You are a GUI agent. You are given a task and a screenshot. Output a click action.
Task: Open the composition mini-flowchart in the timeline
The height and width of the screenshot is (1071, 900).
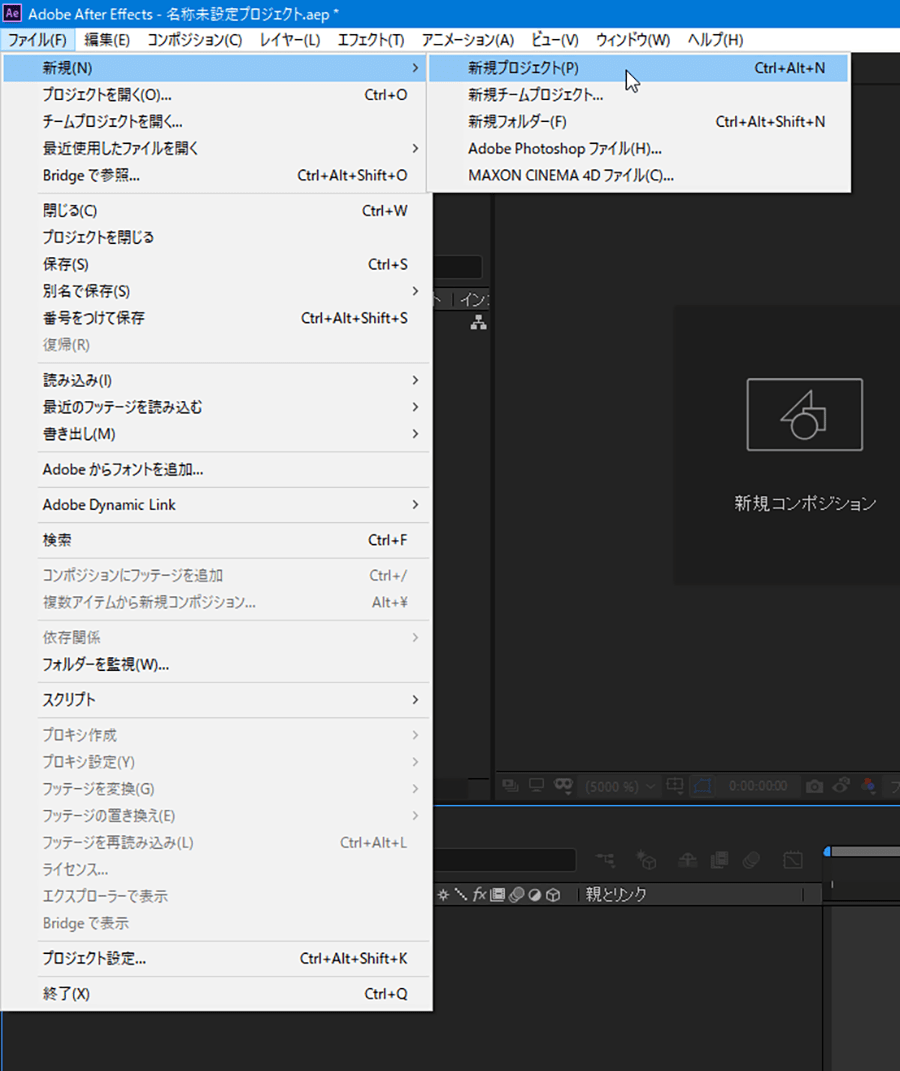coord(605,860)
